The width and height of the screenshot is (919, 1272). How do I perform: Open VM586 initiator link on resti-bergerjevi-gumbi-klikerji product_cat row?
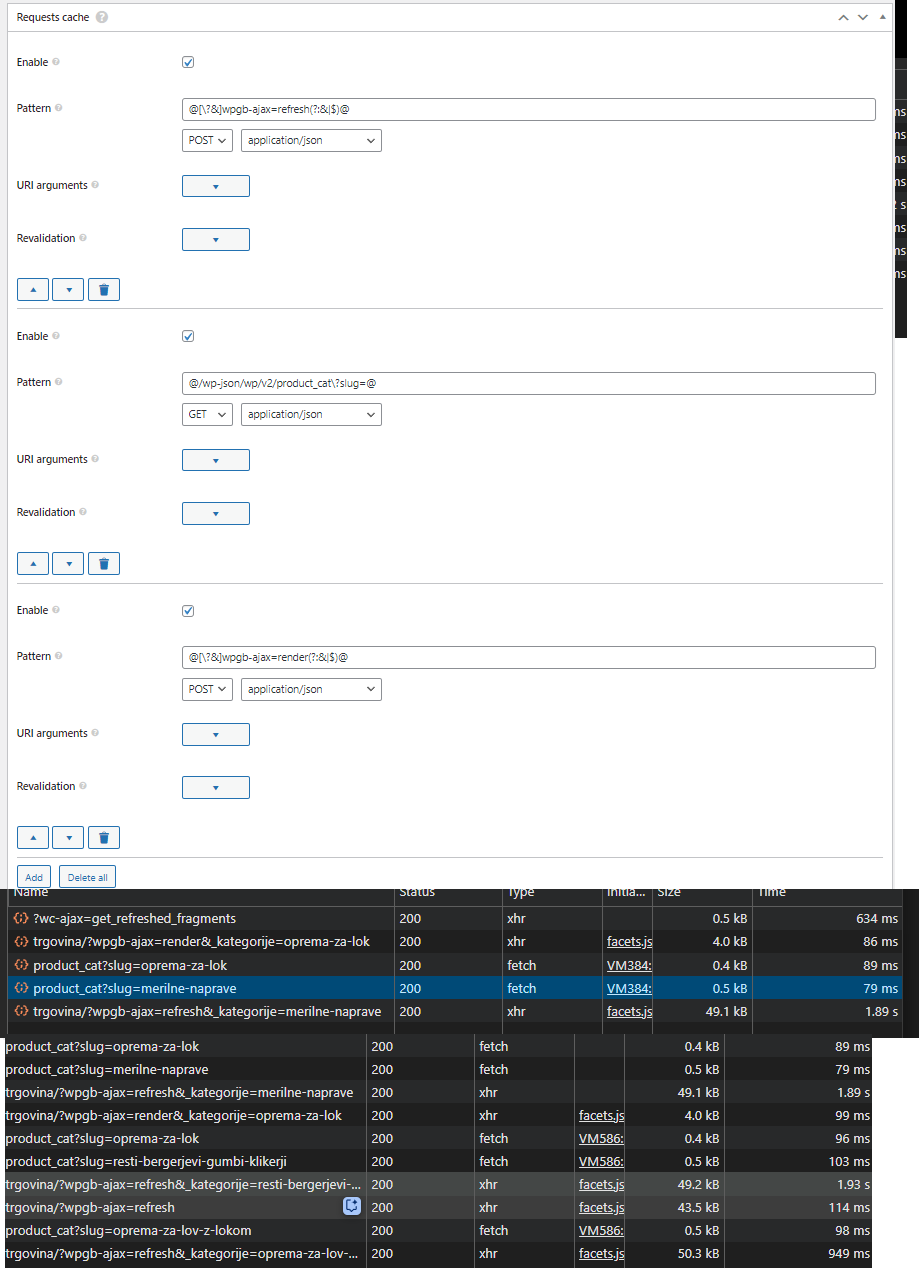(601, 1161)
